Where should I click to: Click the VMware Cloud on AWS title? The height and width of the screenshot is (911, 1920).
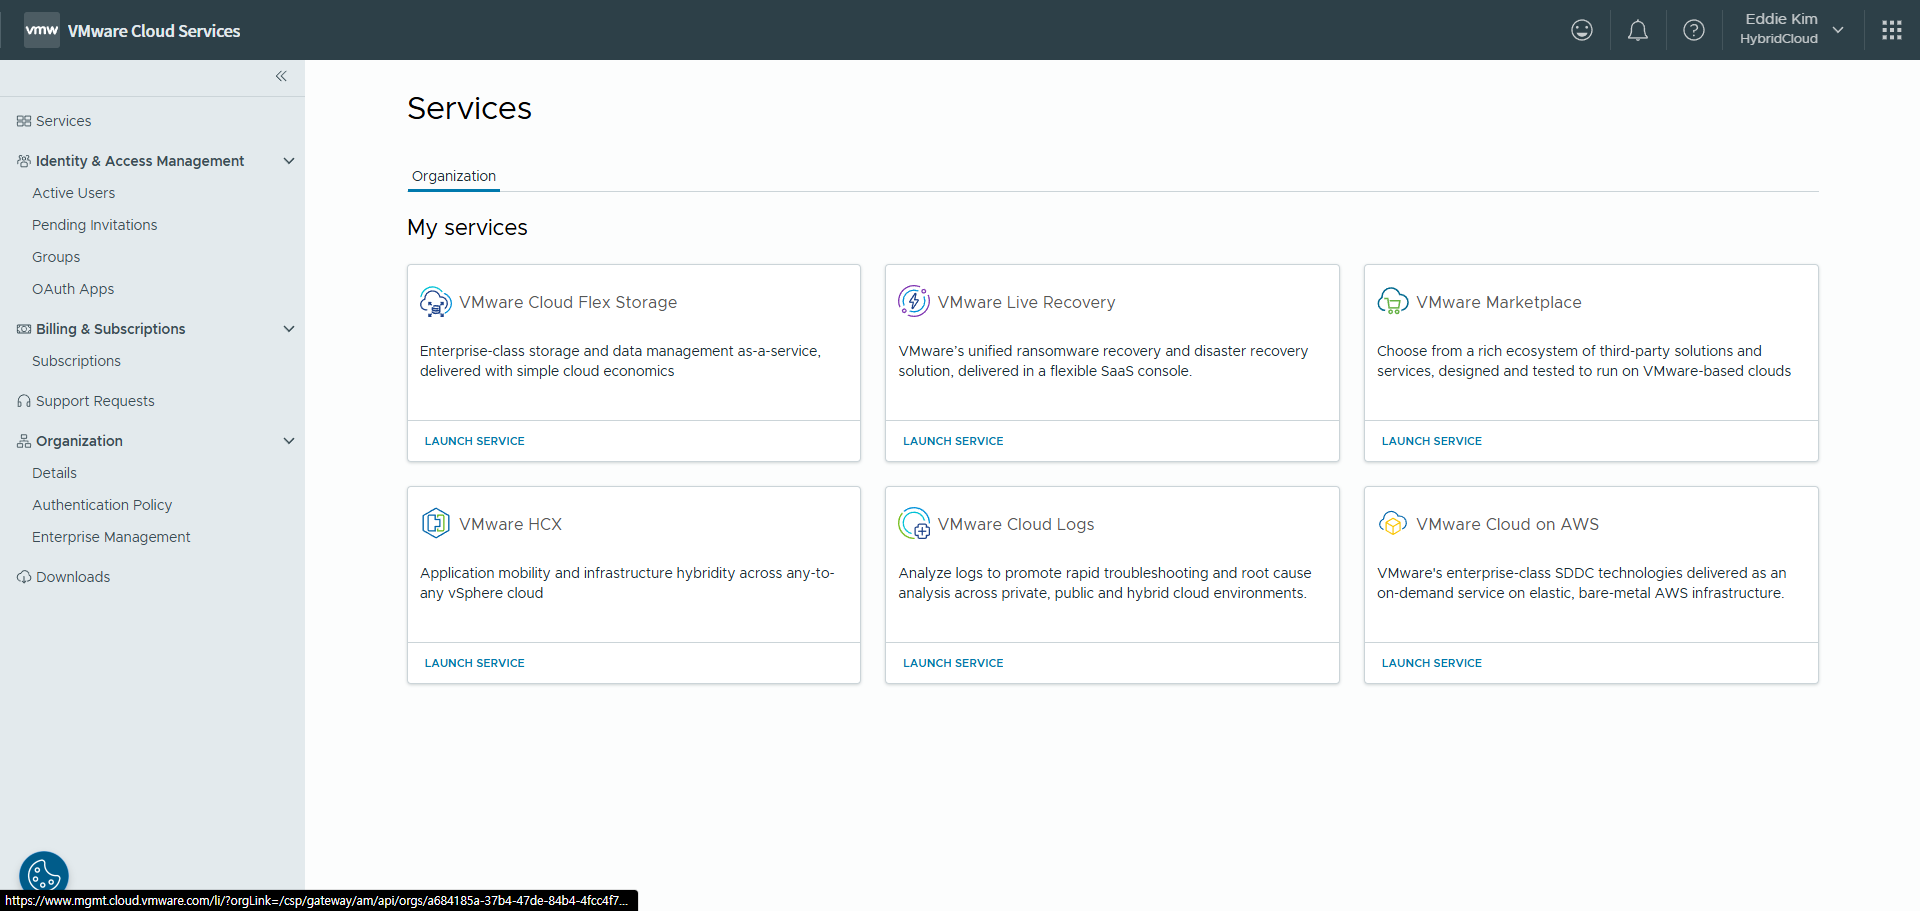pos(1507,524)
